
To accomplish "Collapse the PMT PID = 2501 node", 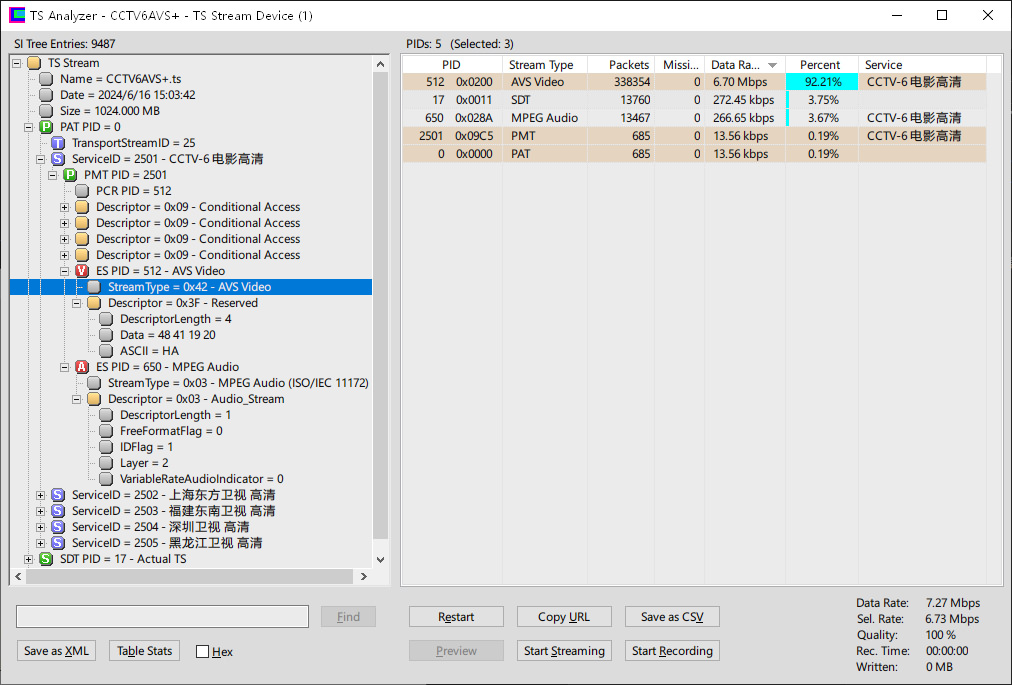I will (x=53, y=175).
